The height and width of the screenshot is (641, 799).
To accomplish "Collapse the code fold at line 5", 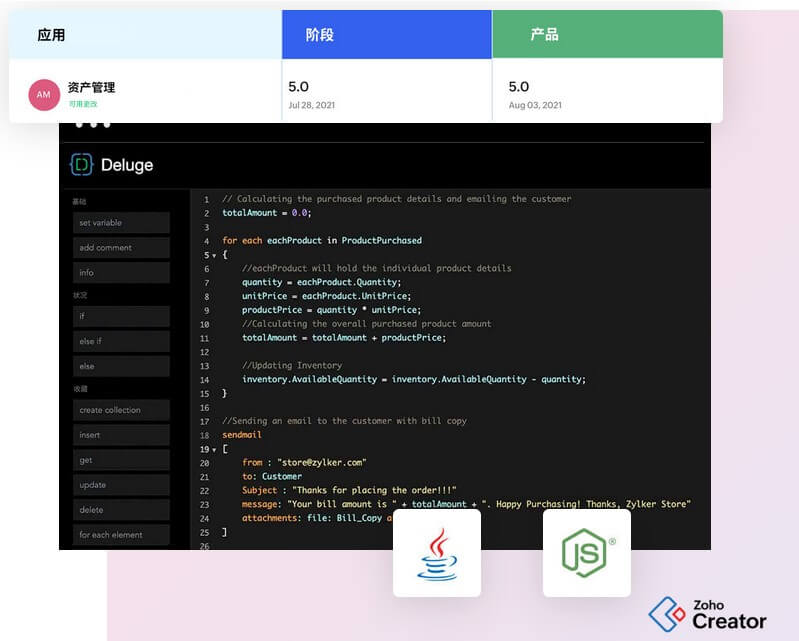I will point(215,255).
